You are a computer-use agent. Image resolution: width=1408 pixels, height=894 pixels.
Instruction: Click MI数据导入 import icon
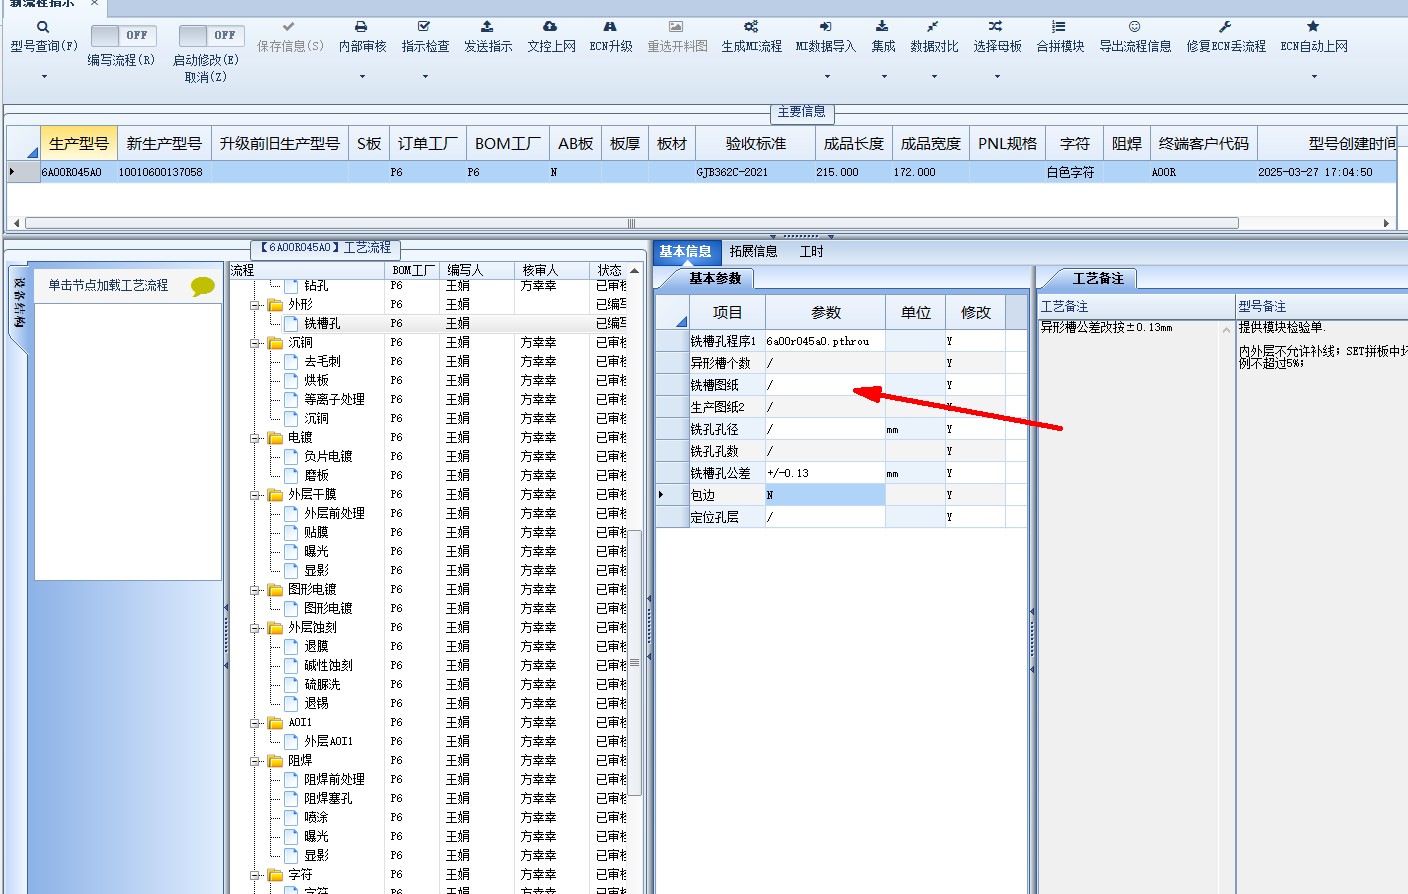tap(825, 27)
